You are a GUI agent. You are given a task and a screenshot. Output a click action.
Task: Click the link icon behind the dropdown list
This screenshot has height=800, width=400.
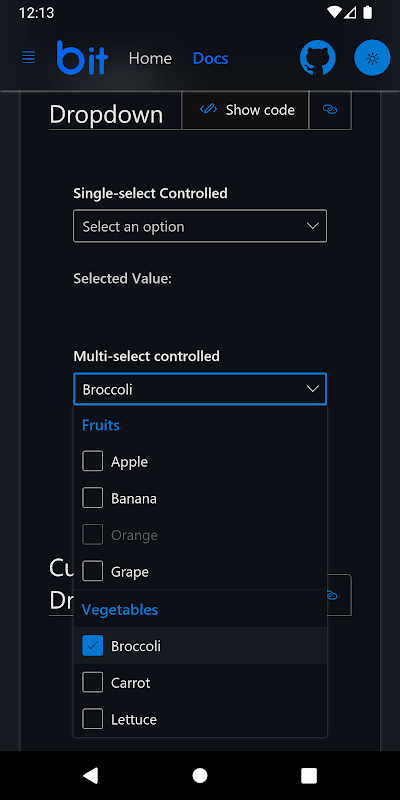coord(332,595)
